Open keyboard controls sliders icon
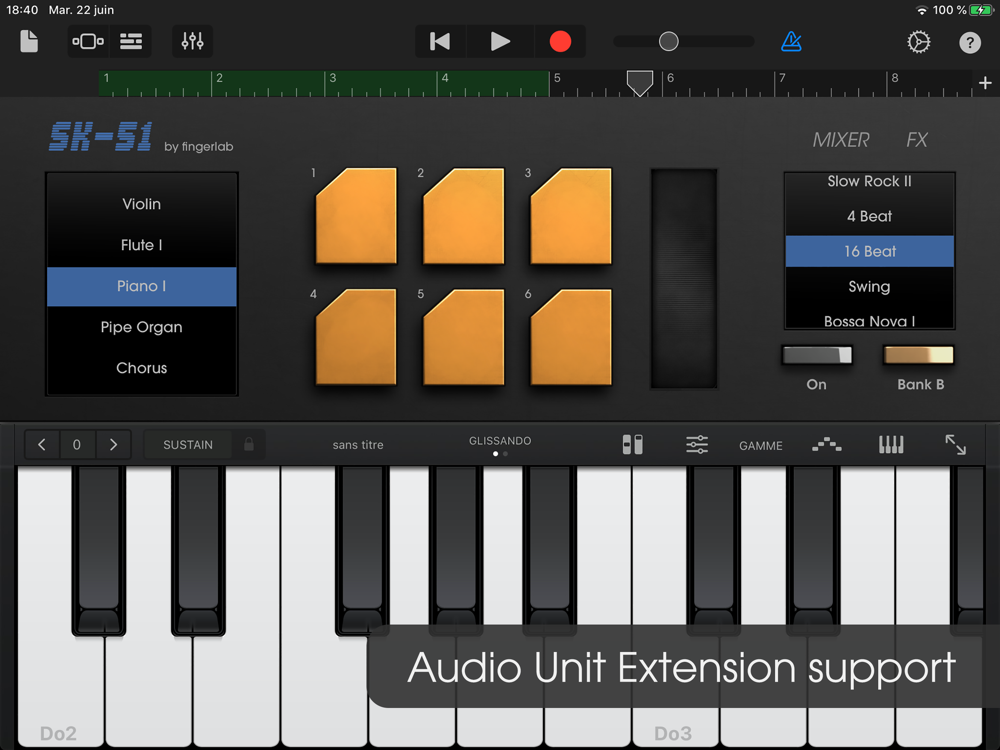 point(697,445)
